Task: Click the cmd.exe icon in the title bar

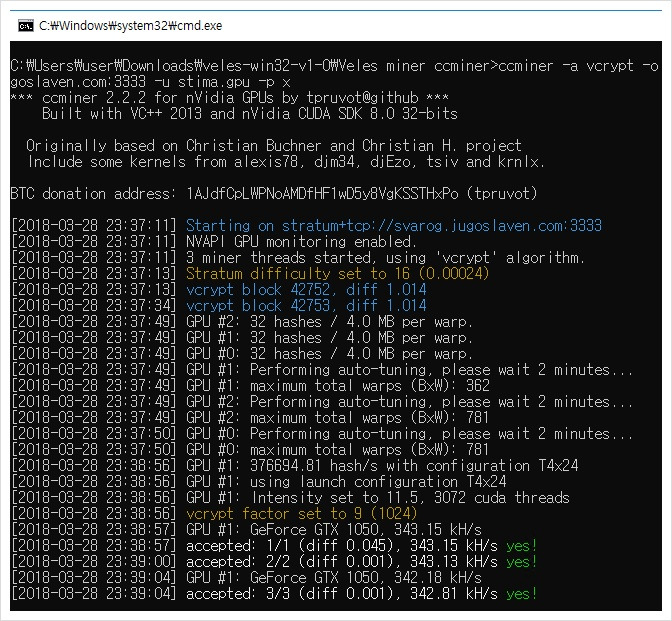Action: pos(26,26)
